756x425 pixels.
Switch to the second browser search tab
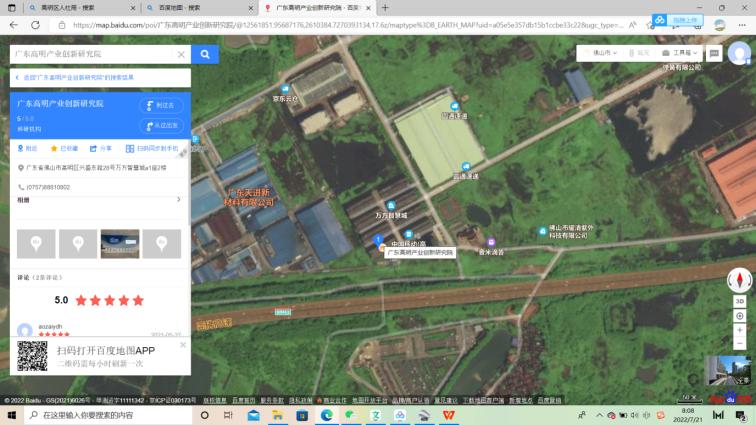[198, 8]
